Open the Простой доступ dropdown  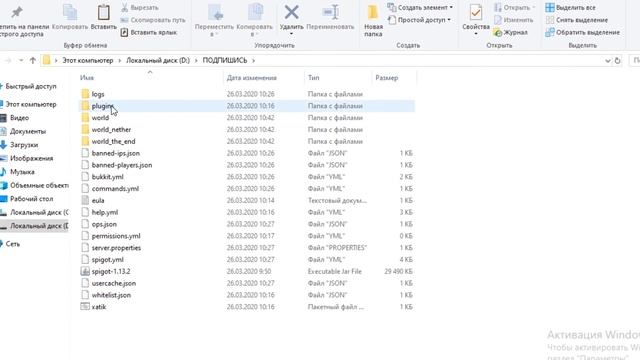tap(419, 20)
